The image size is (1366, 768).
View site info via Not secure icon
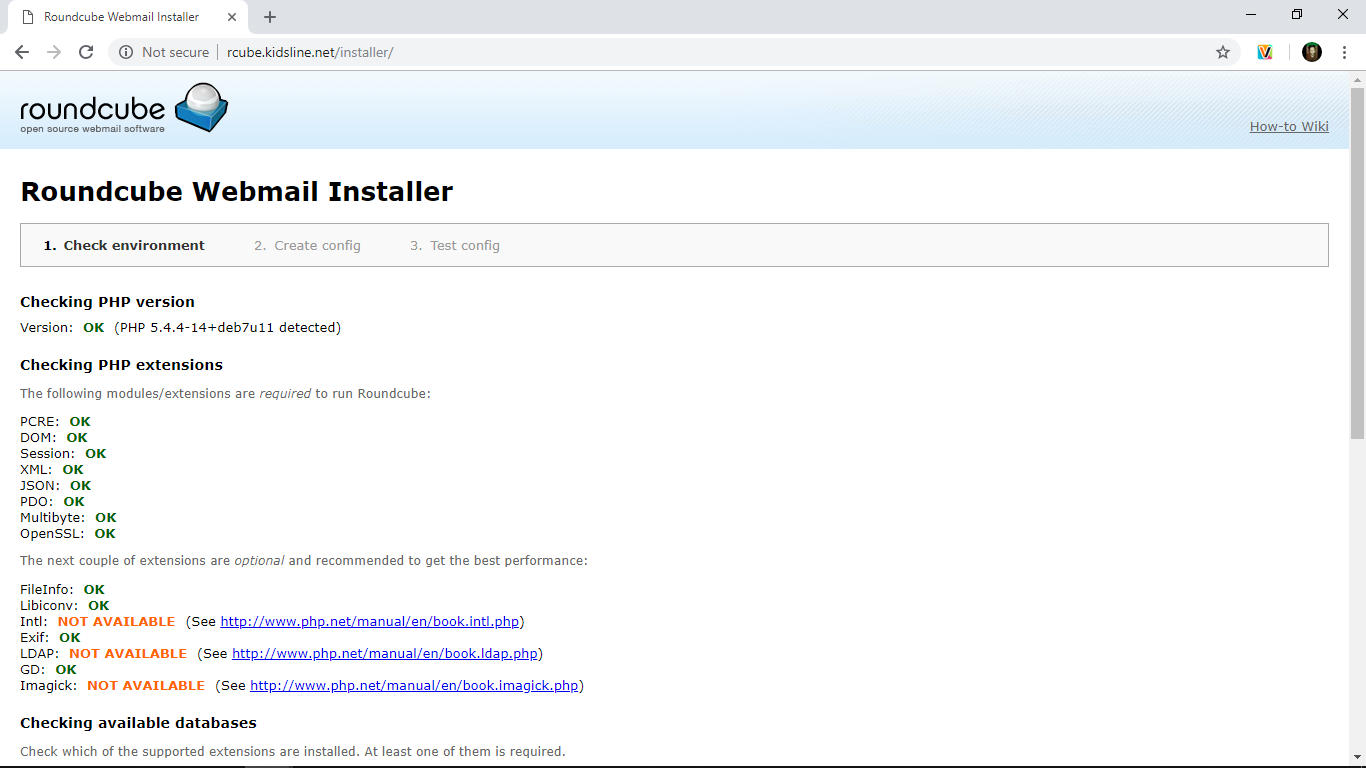(126, 52)
